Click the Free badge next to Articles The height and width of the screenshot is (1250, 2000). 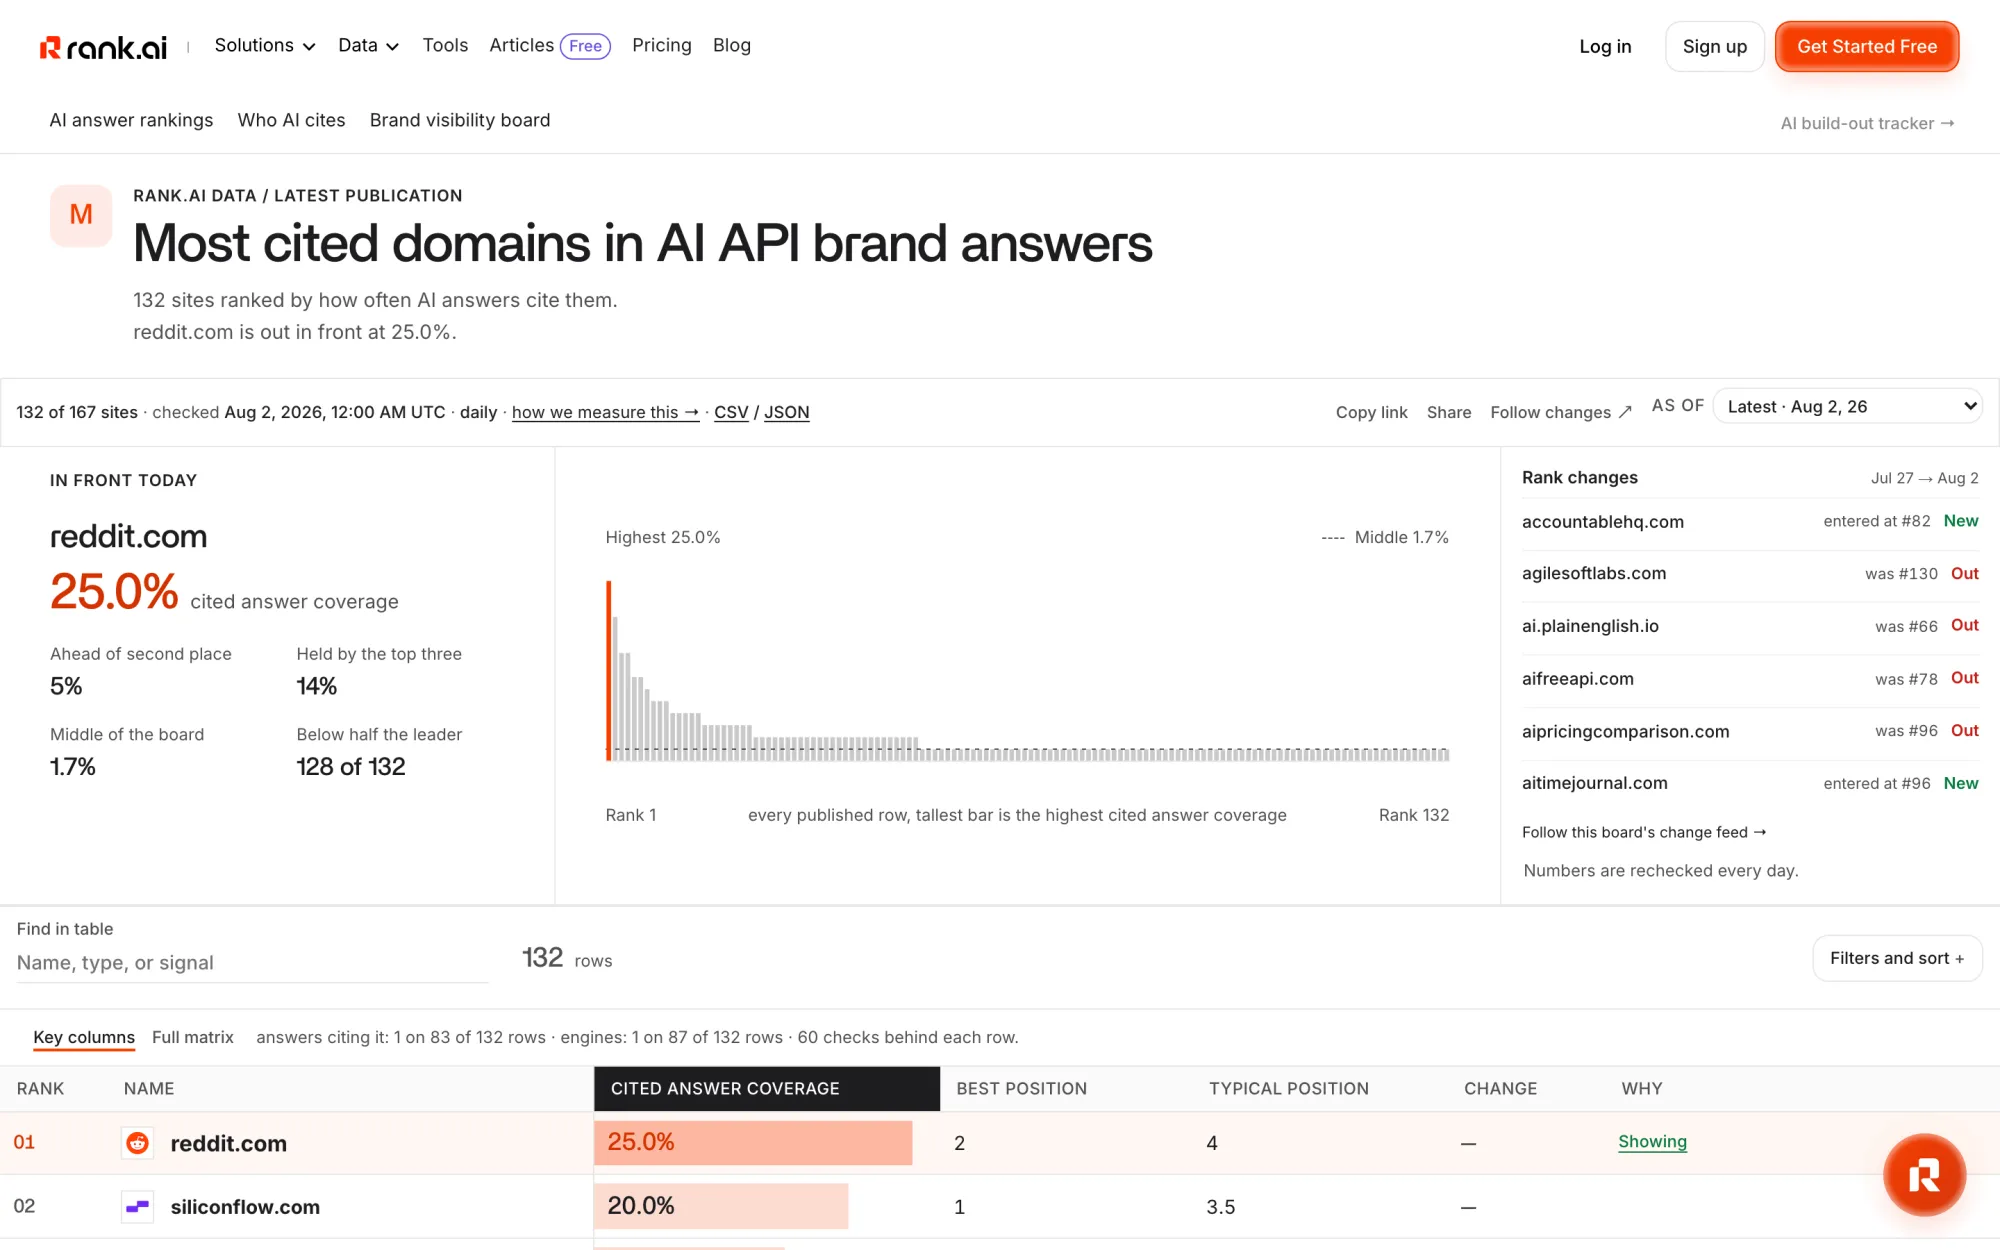pyautogui.click(x=585, y=46)
